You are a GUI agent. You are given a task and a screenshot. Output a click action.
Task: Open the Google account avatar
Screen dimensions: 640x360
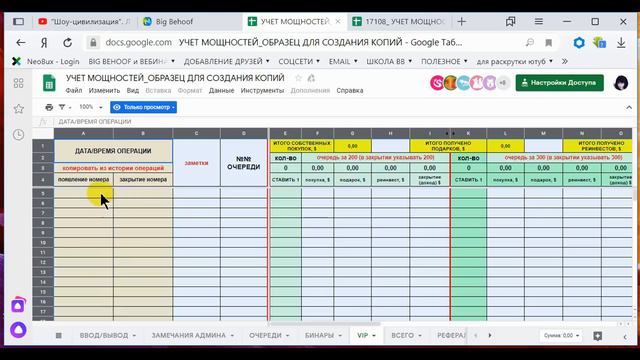(x=621, y=83)
